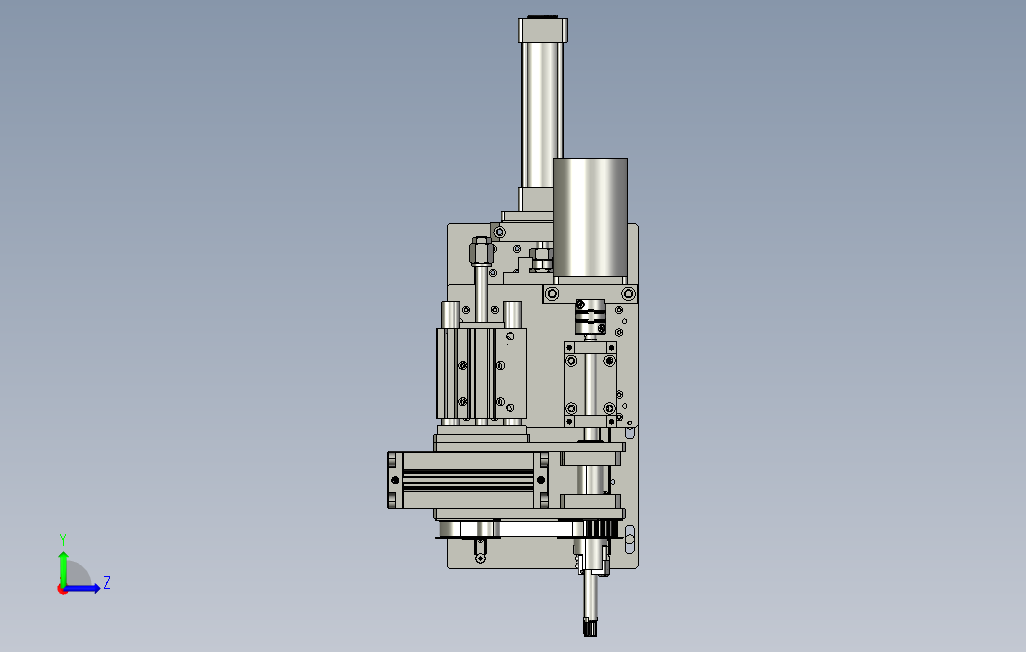
Task: Select the shaft coupling below the motor
Action: click(x=590, y=318)
